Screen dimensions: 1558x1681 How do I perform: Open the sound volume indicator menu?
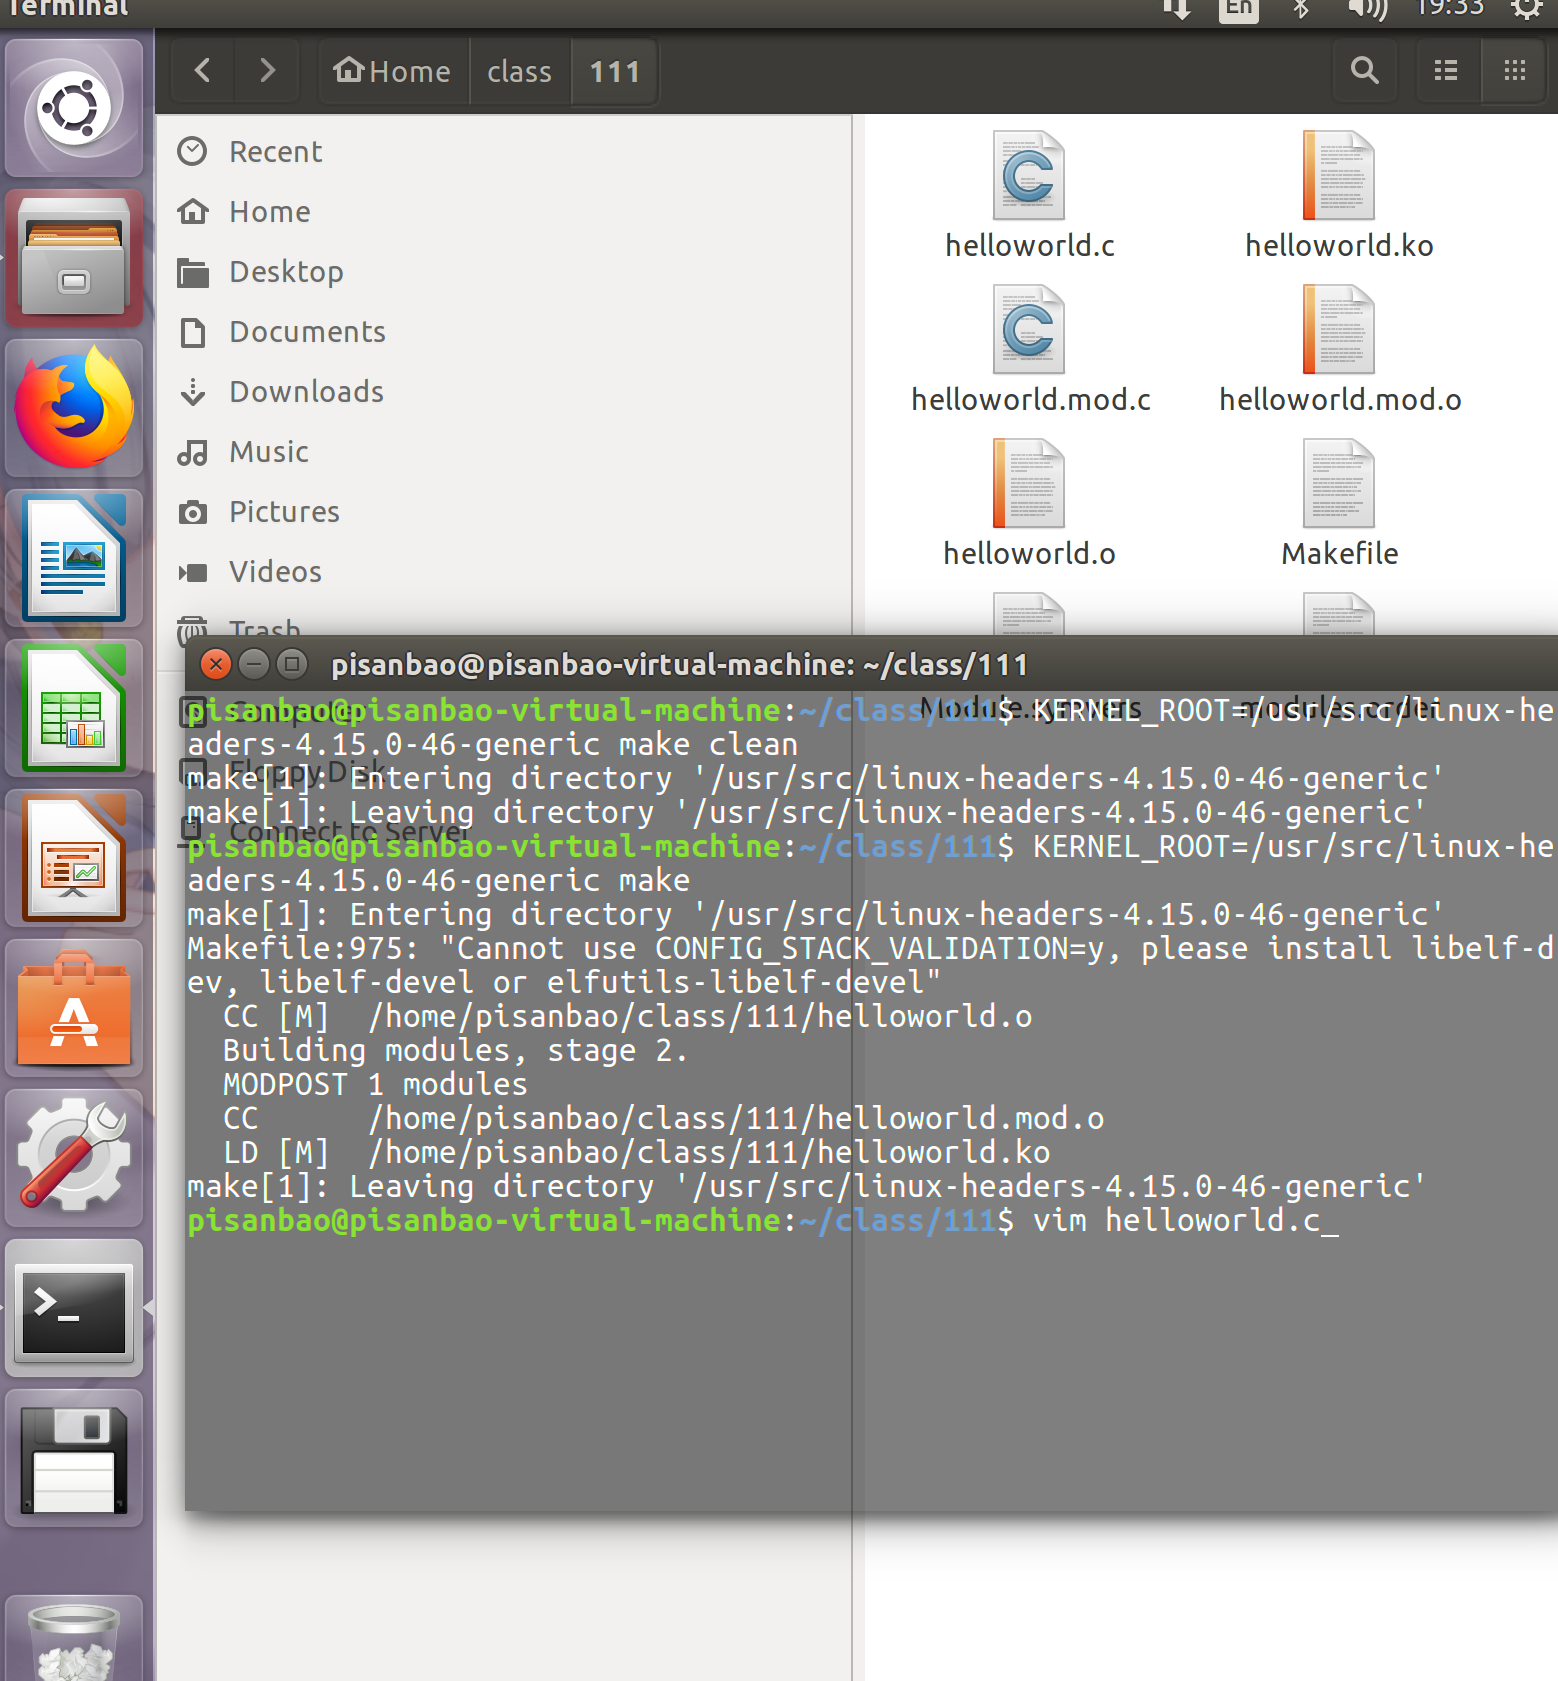click(1367, 9)
